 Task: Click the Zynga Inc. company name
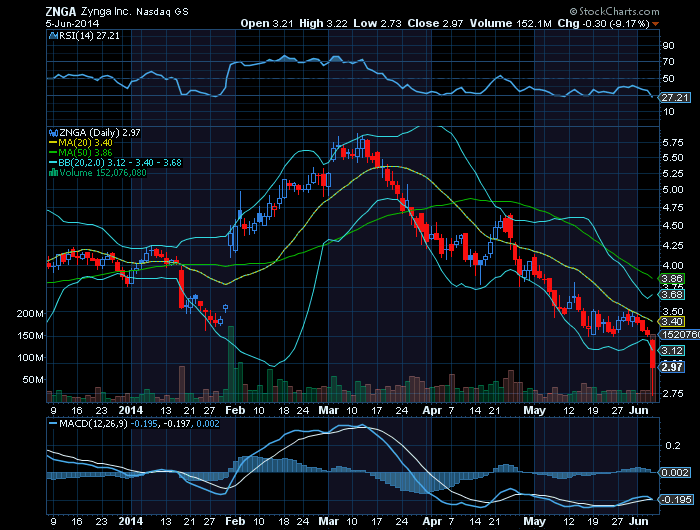(x=106, y=12)
